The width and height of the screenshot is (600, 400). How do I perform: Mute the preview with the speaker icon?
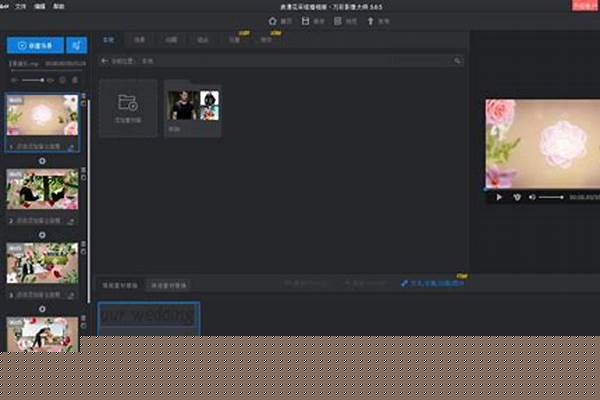click(532, 197)
